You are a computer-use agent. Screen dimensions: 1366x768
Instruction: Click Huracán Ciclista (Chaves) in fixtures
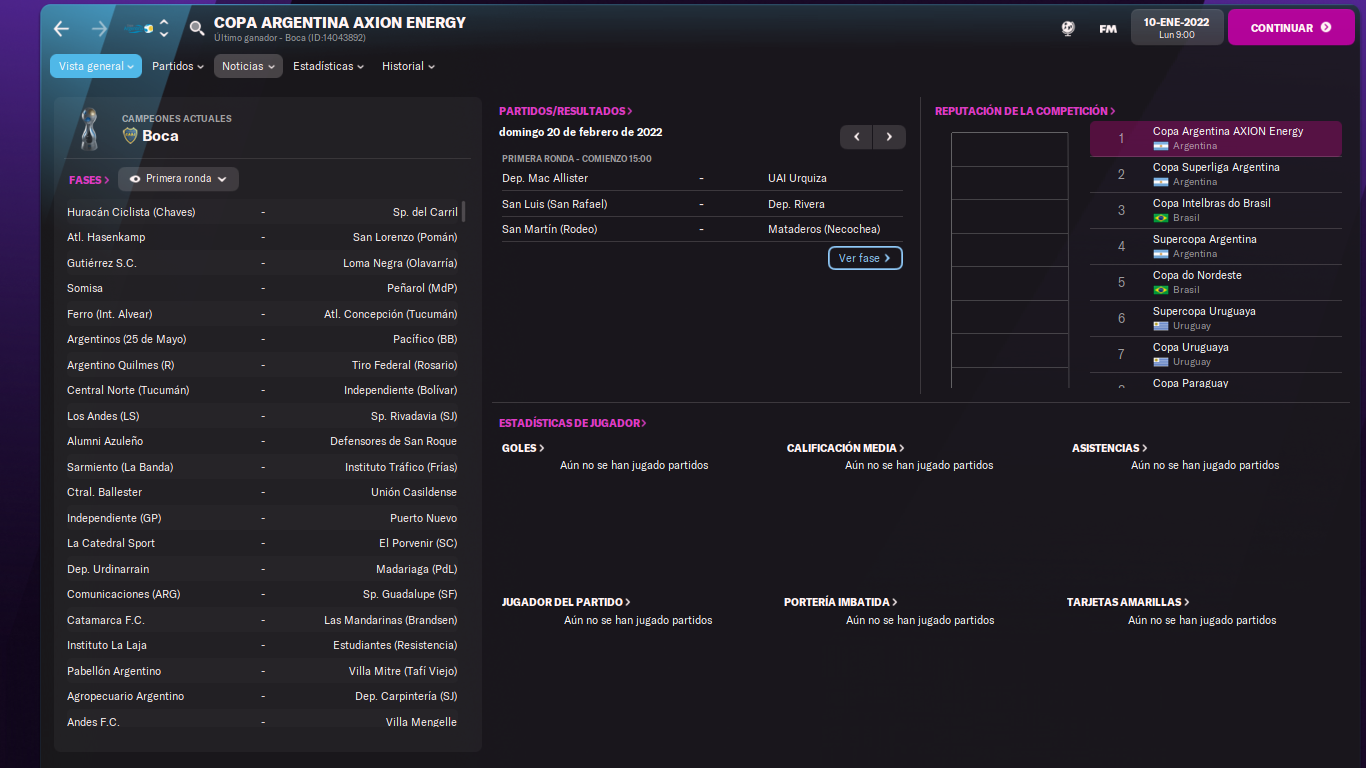pos(131,212)
